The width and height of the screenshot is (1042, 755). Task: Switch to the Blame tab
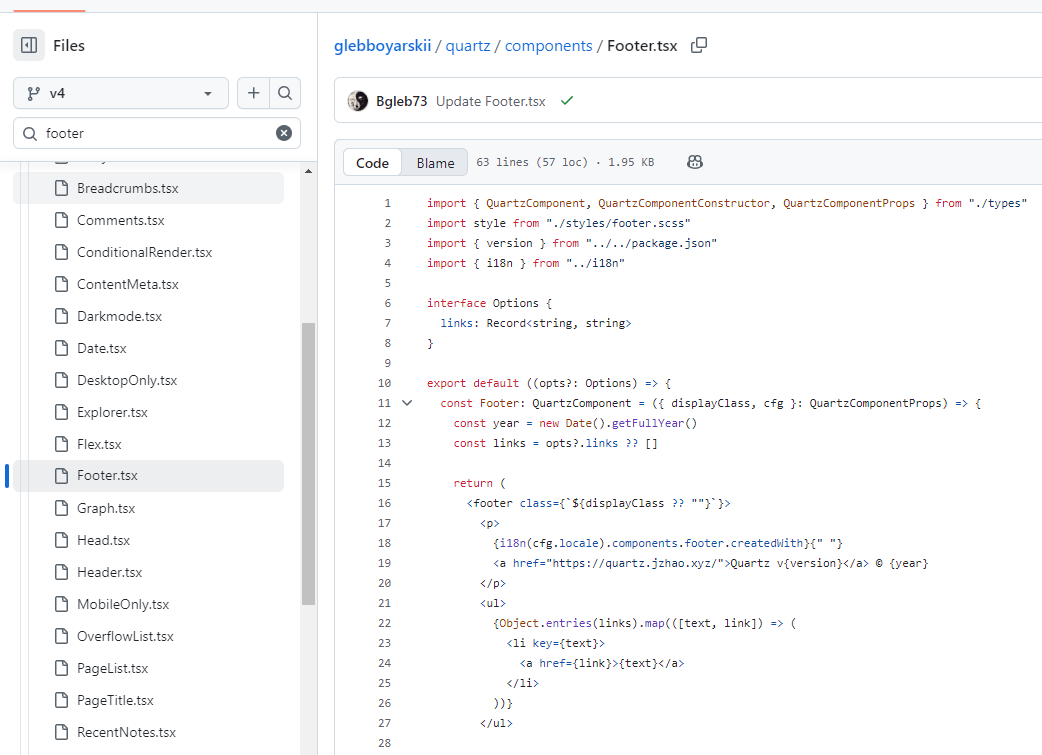coord(435,163)
